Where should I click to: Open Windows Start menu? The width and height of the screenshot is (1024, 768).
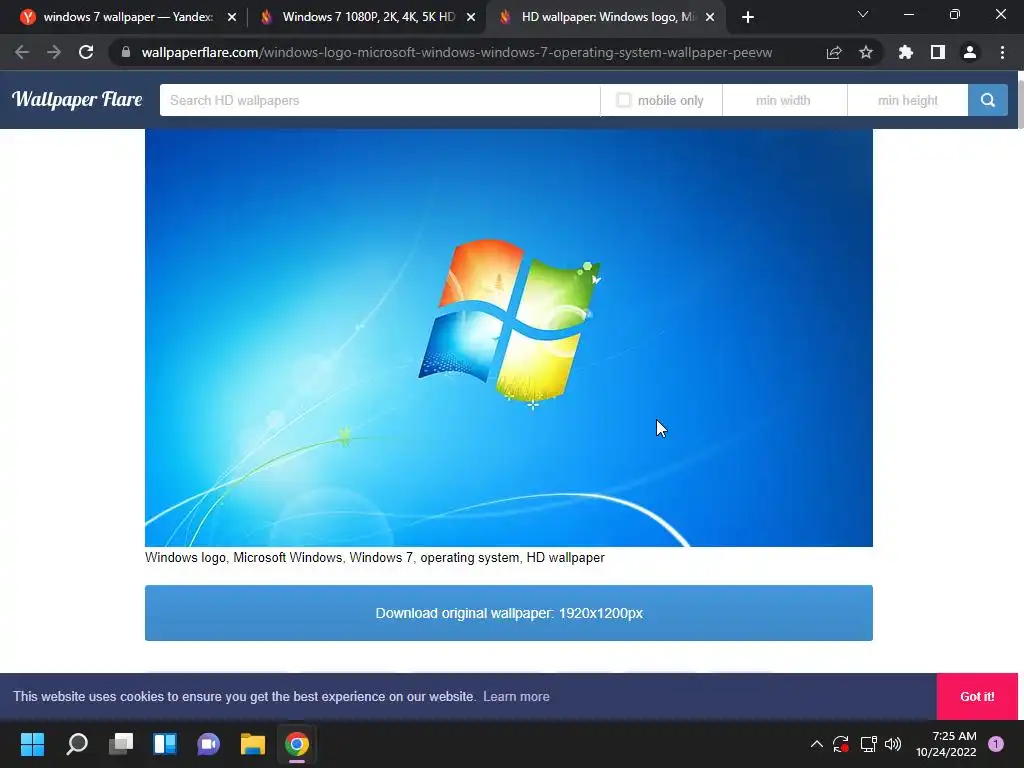[32, 744]
